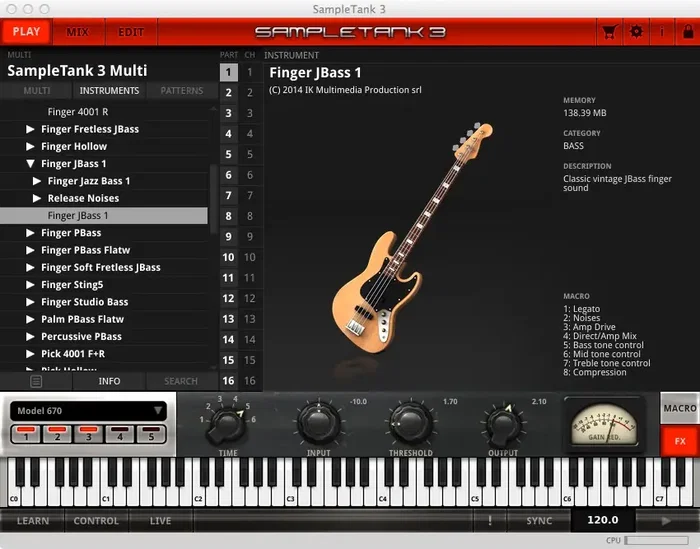Click the '138.39 MB' memory value
This screenshot has width=700, height=549.
point(585,113)
